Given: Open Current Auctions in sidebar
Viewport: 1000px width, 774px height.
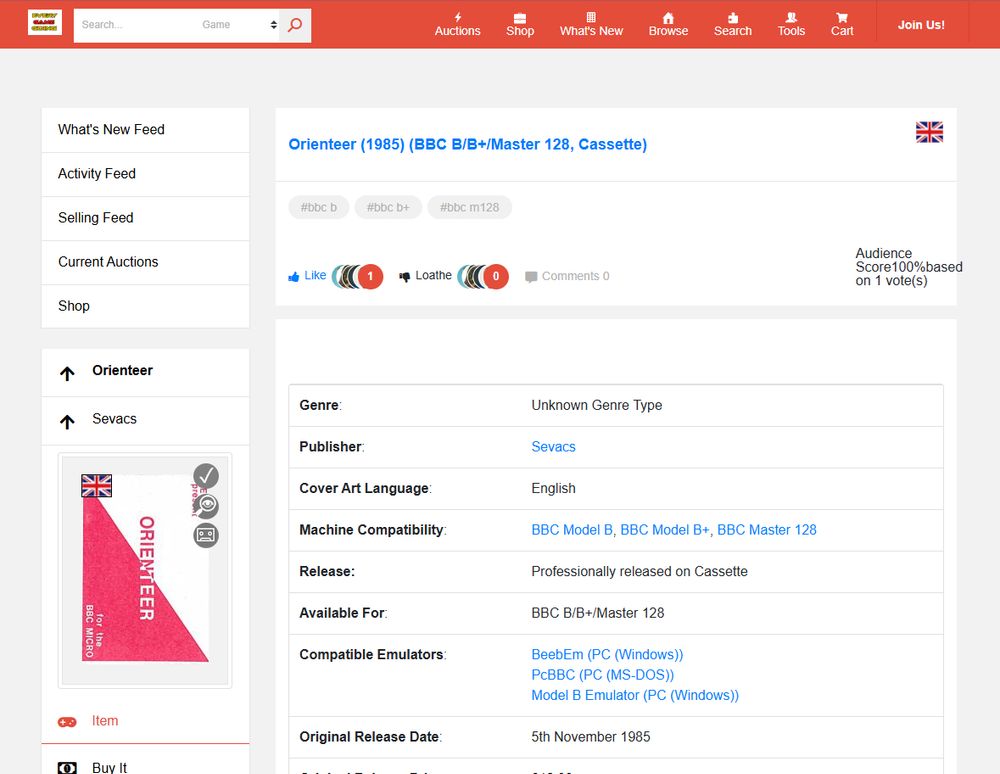Looking at the screenshot, I should point(145,261).
